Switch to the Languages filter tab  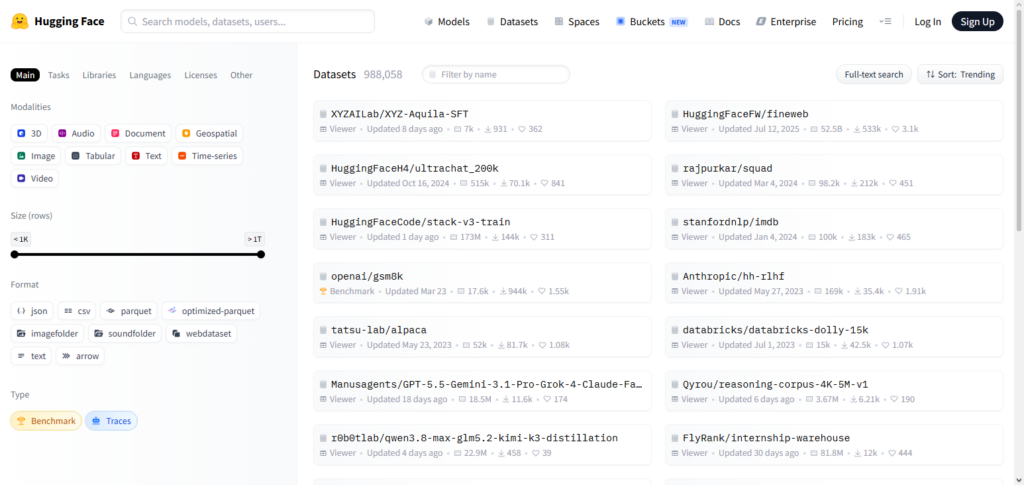(x=150, y=75)
